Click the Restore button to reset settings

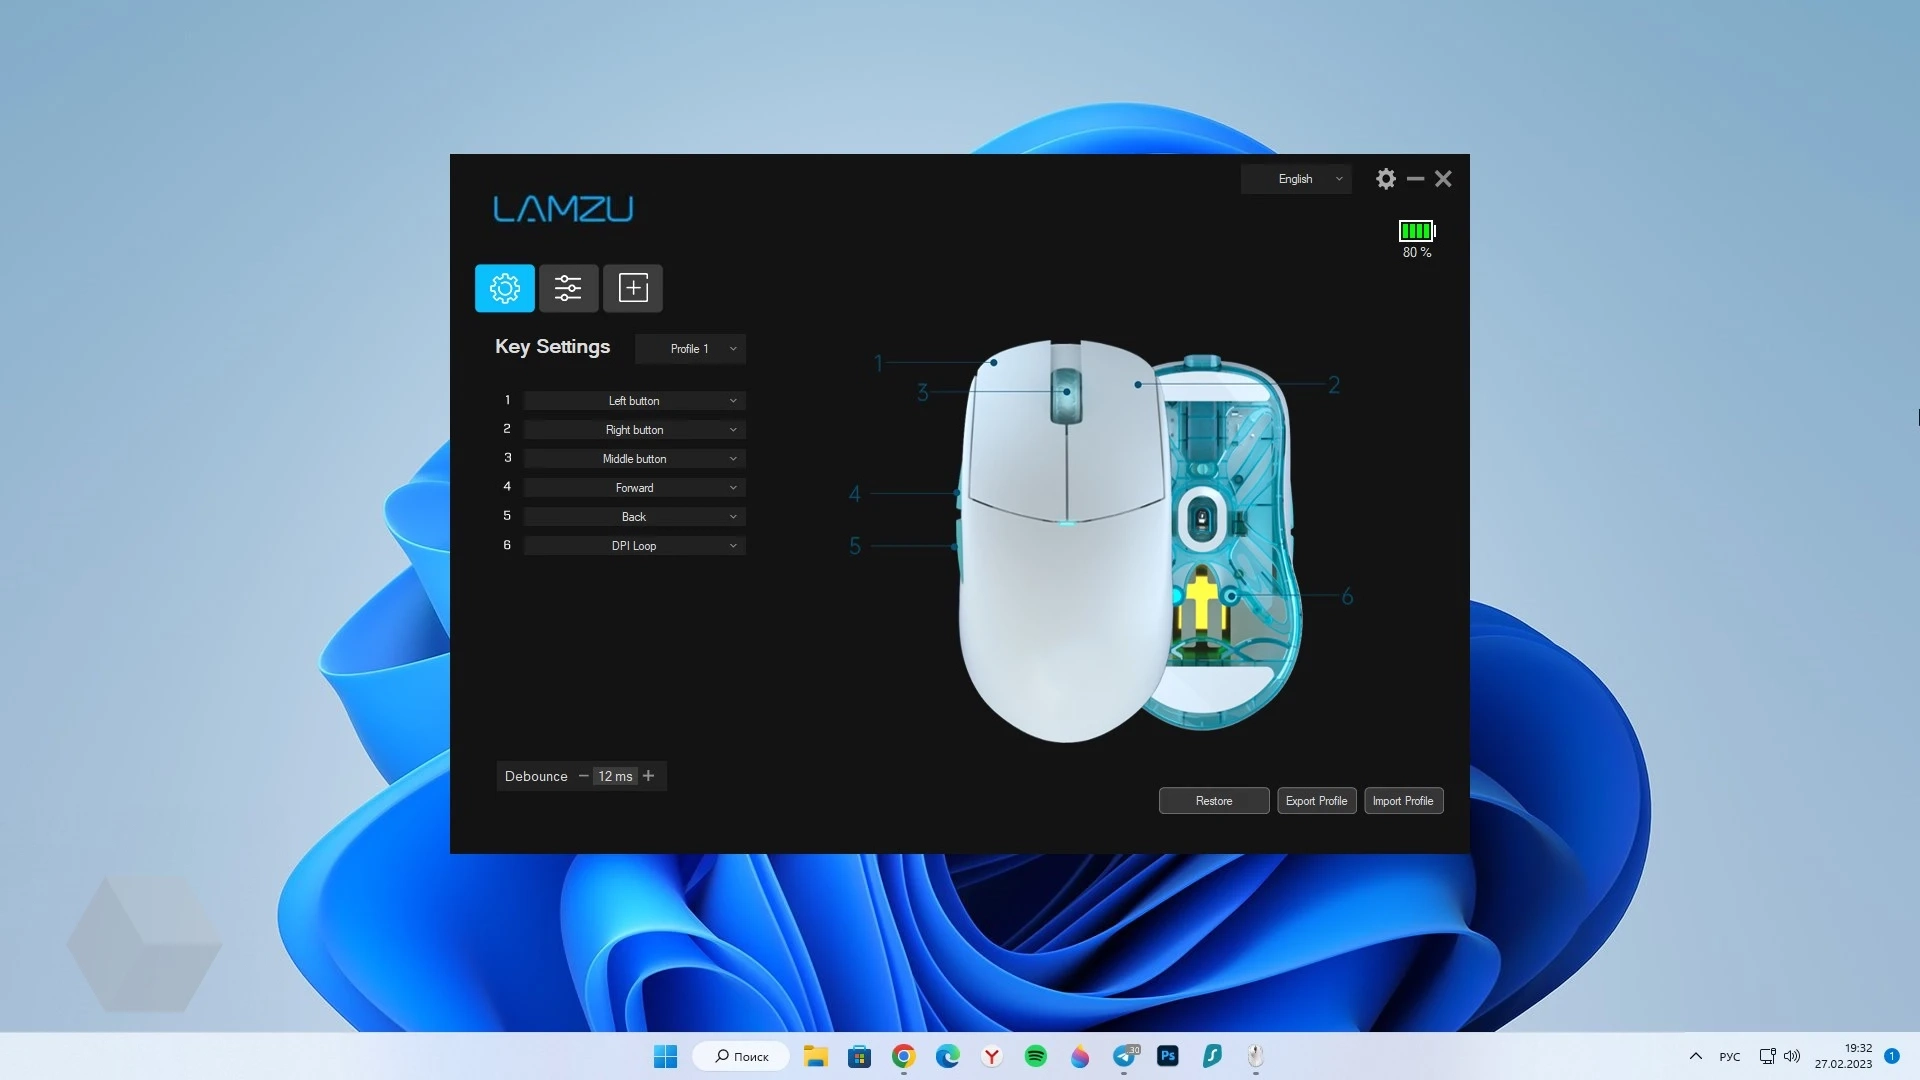pyautogui.click(x=1215, y=800)
